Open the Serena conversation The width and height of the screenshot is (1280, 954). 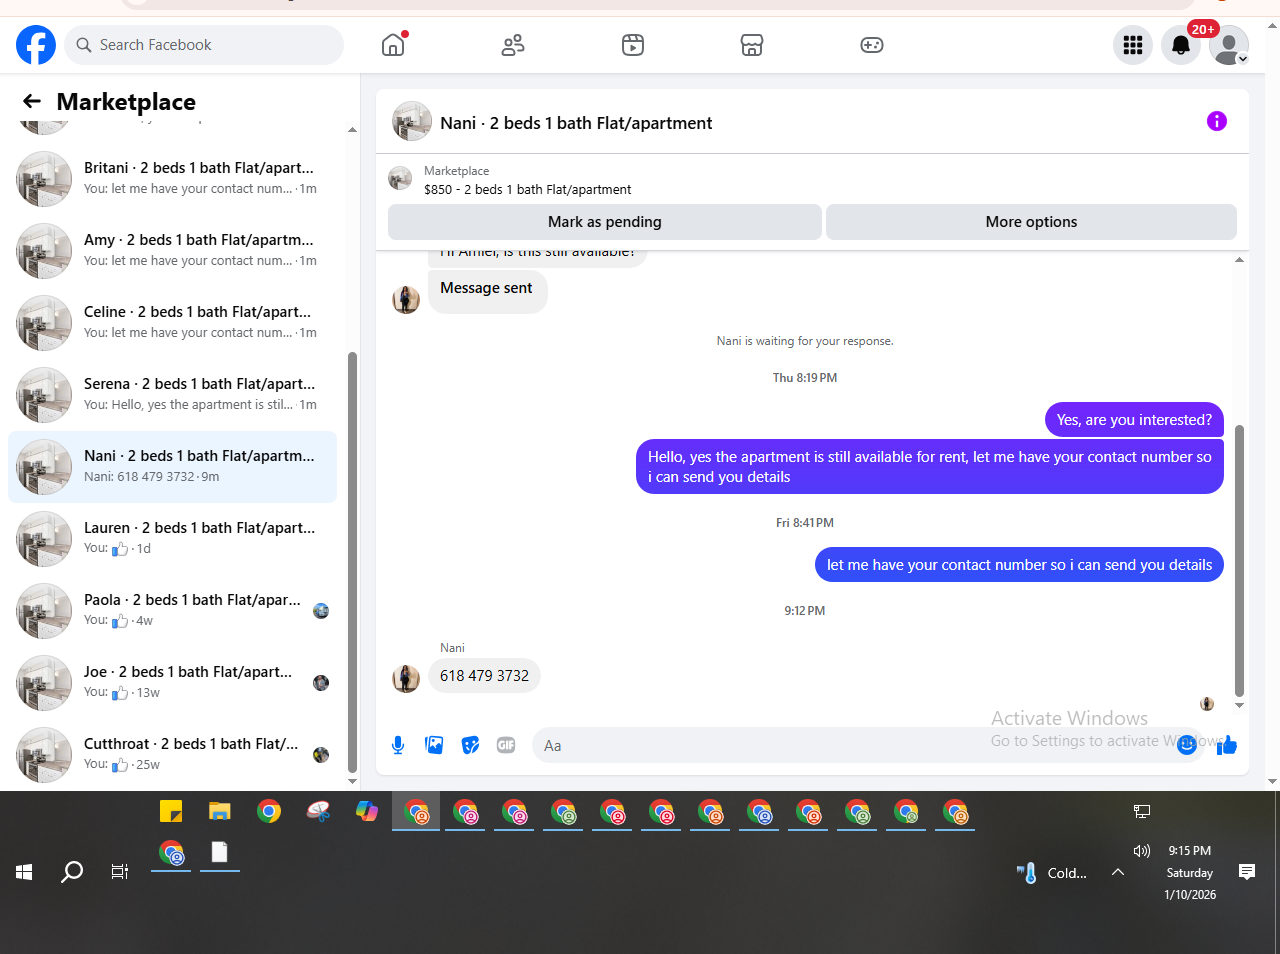click(172, 395)
